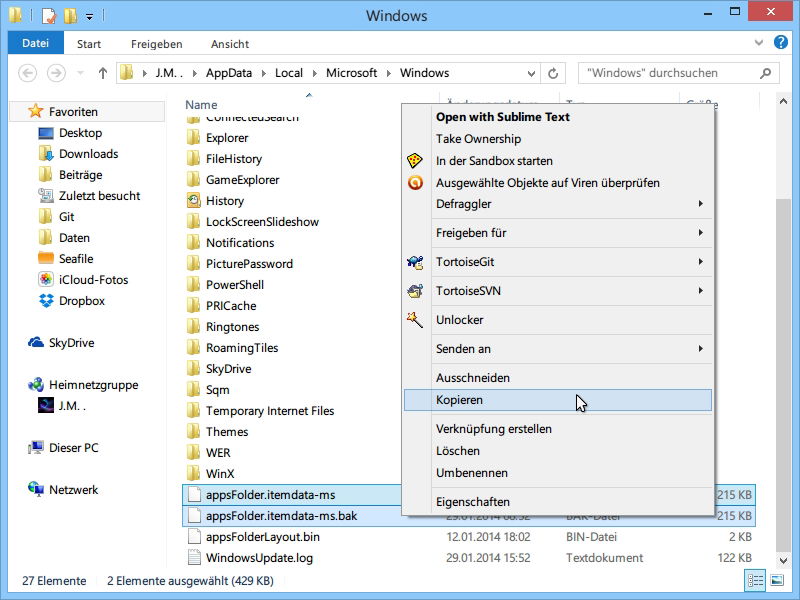Refresh the current folder view
The height and width of the screenshot is (600, 800).
click(x=553, y=73)
